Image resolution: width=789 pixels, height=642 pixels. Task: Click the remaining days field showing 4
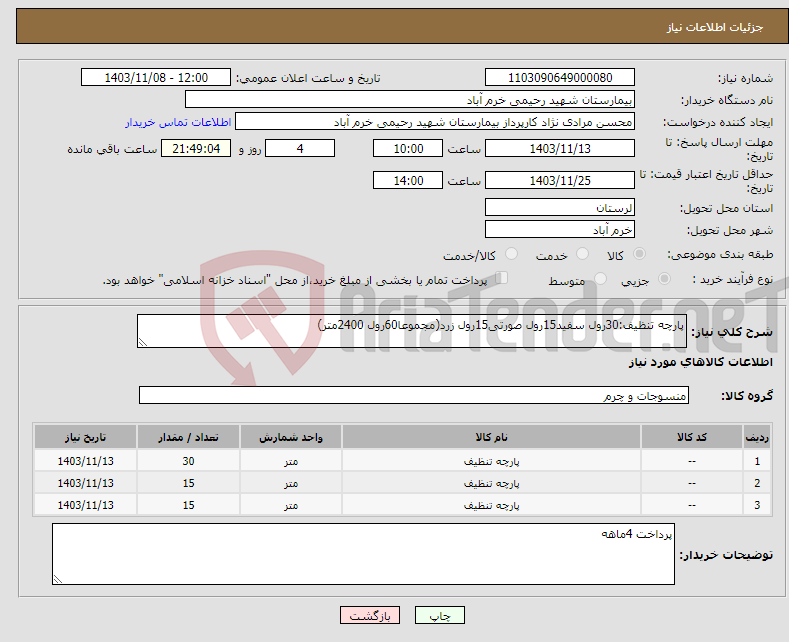pyautogui.click(x=300, y=148)
